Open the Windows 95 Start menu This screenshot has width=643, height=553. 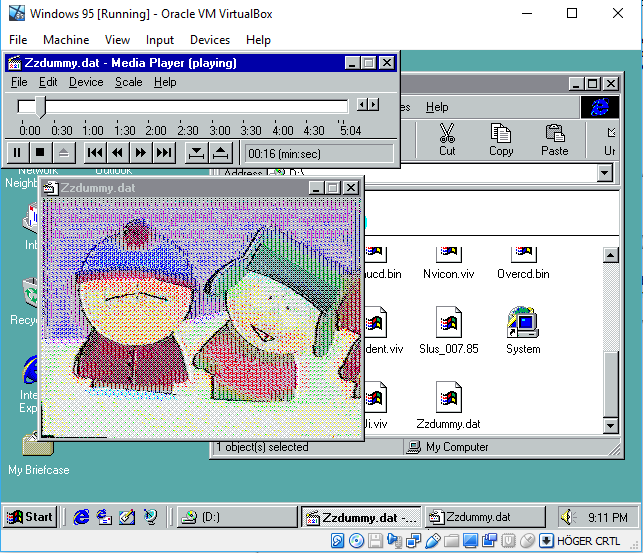point(30,517)
